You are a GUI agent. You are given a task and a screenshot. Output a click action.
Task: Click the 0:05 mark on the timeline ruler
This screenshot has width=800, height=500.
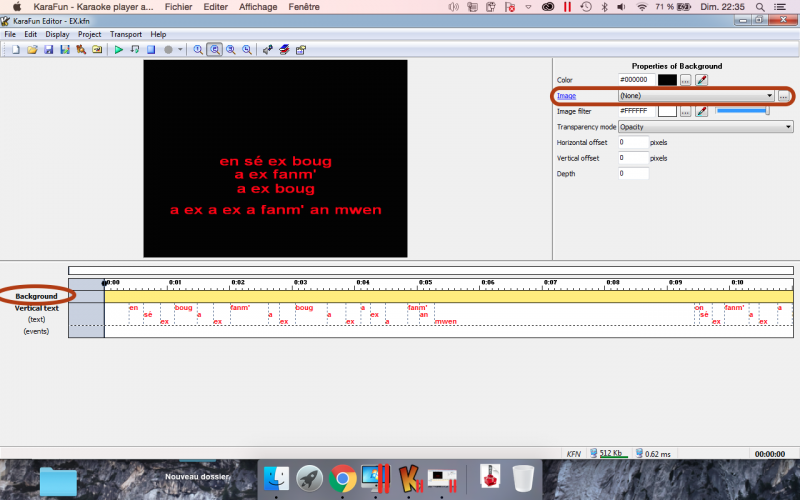tap(425, 282)
